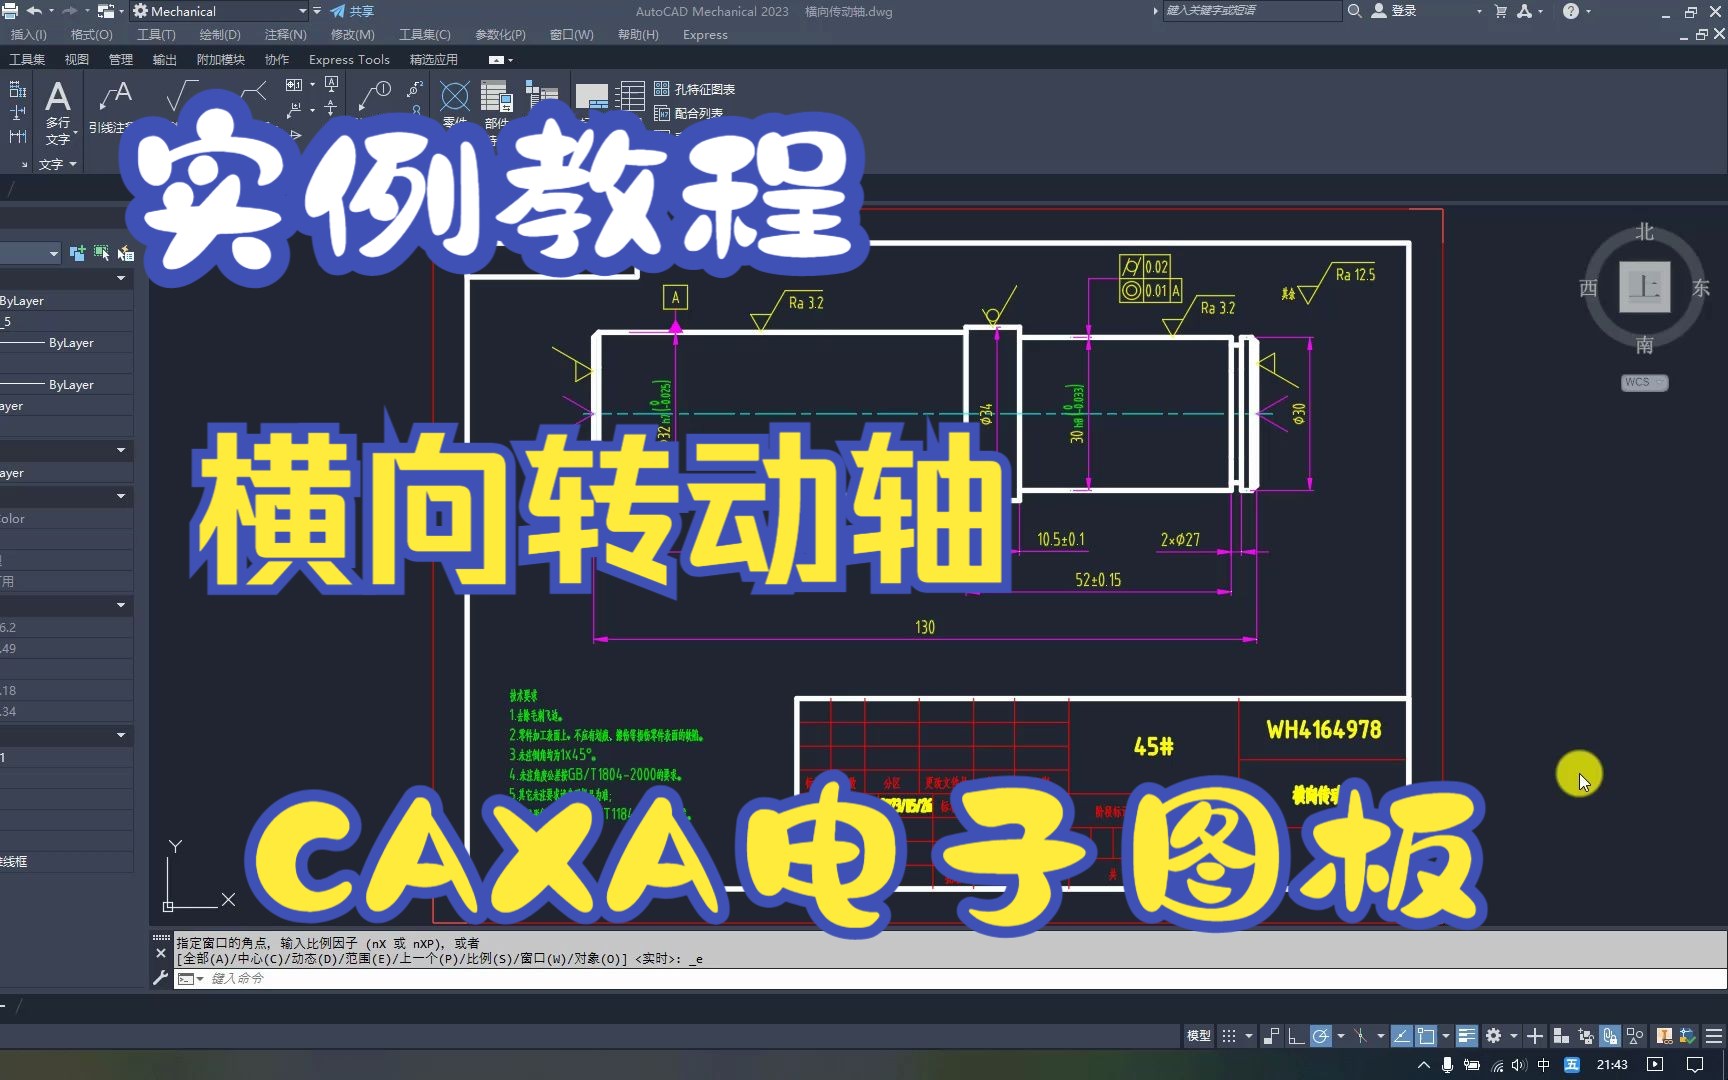Open the WCS coordinate system dropdown
This screenshot has height=1080, width=1728.
(x=1644, y=382)
